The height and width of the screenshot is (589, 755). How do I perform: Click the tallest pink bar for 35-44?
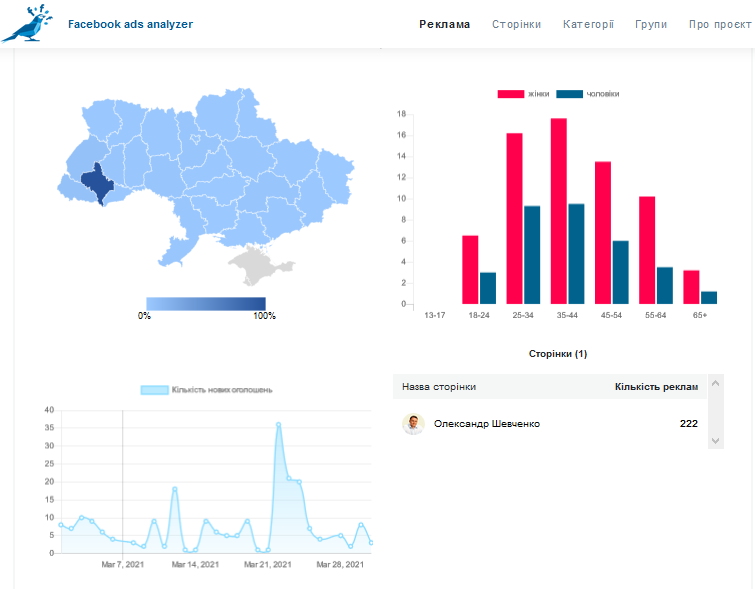pyautogui.click(x=558, y=210)
